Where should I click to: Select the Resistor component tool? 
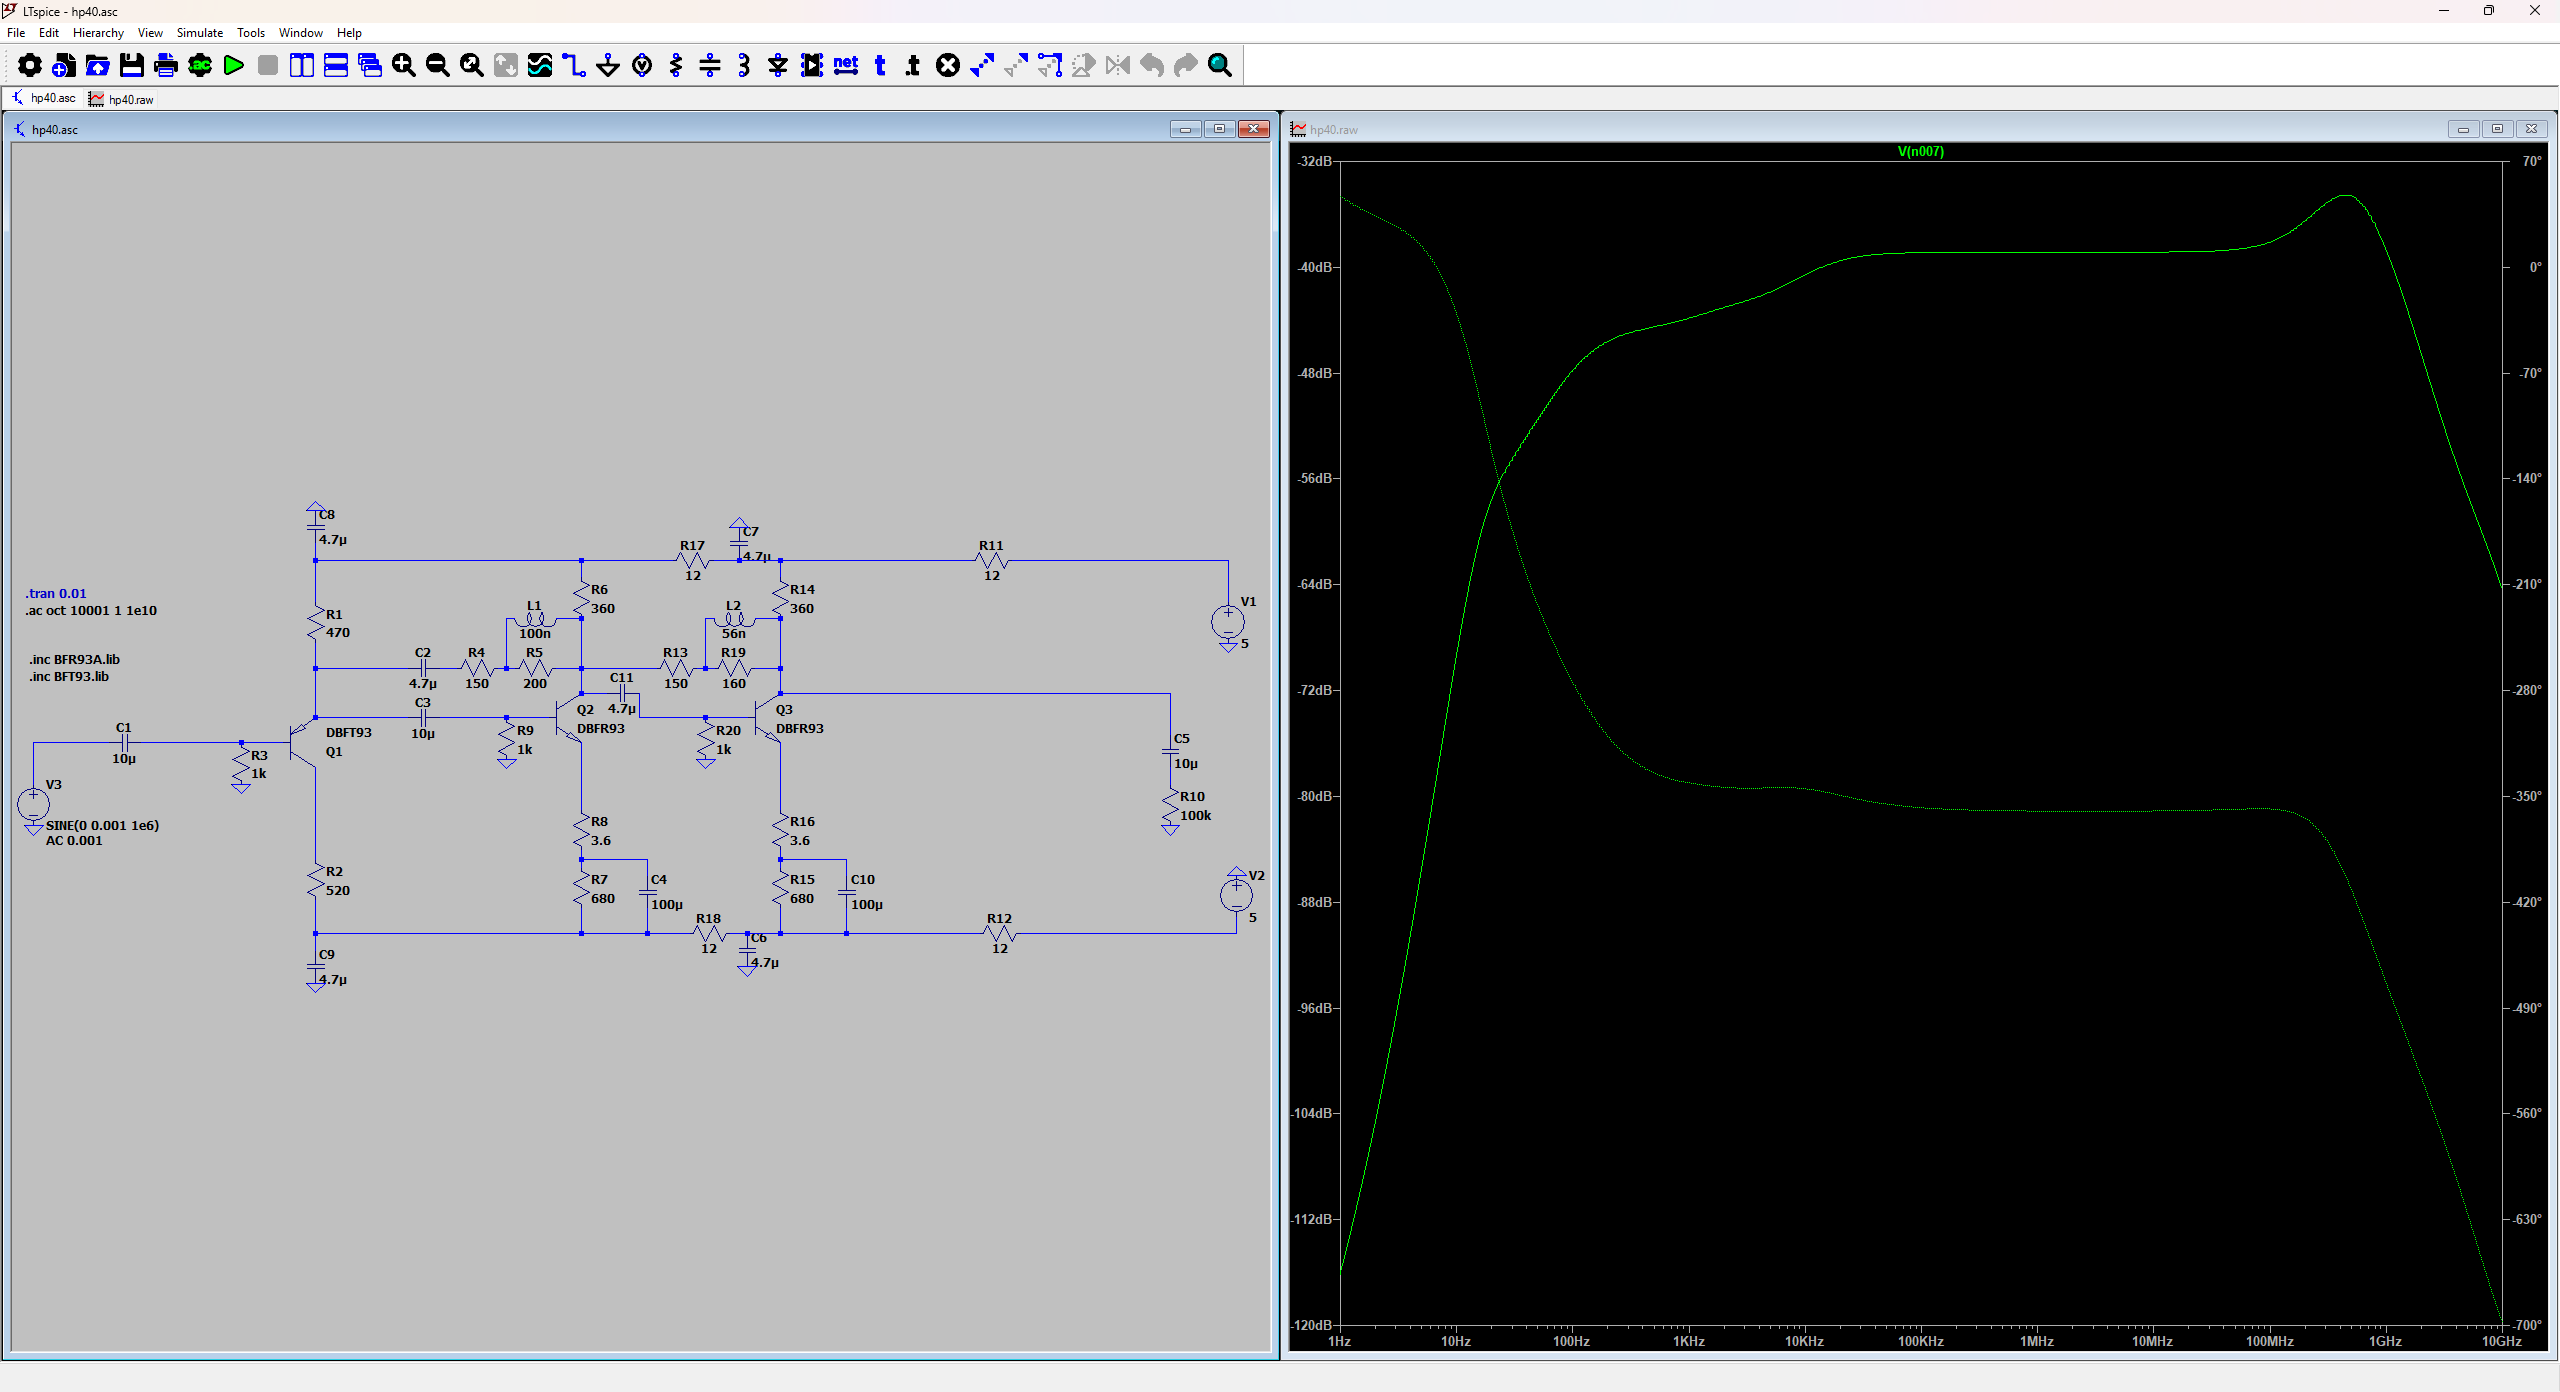pos(676,66)
